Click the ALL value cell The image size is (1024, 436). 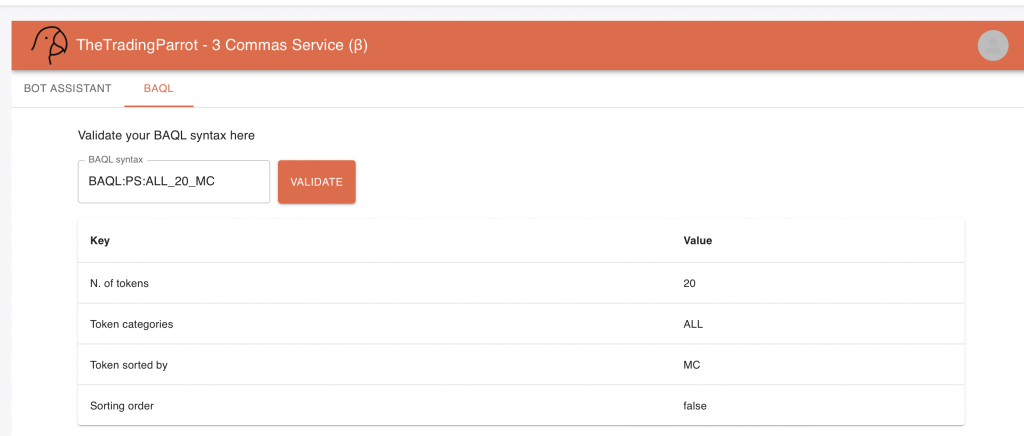tap(694, 324)
